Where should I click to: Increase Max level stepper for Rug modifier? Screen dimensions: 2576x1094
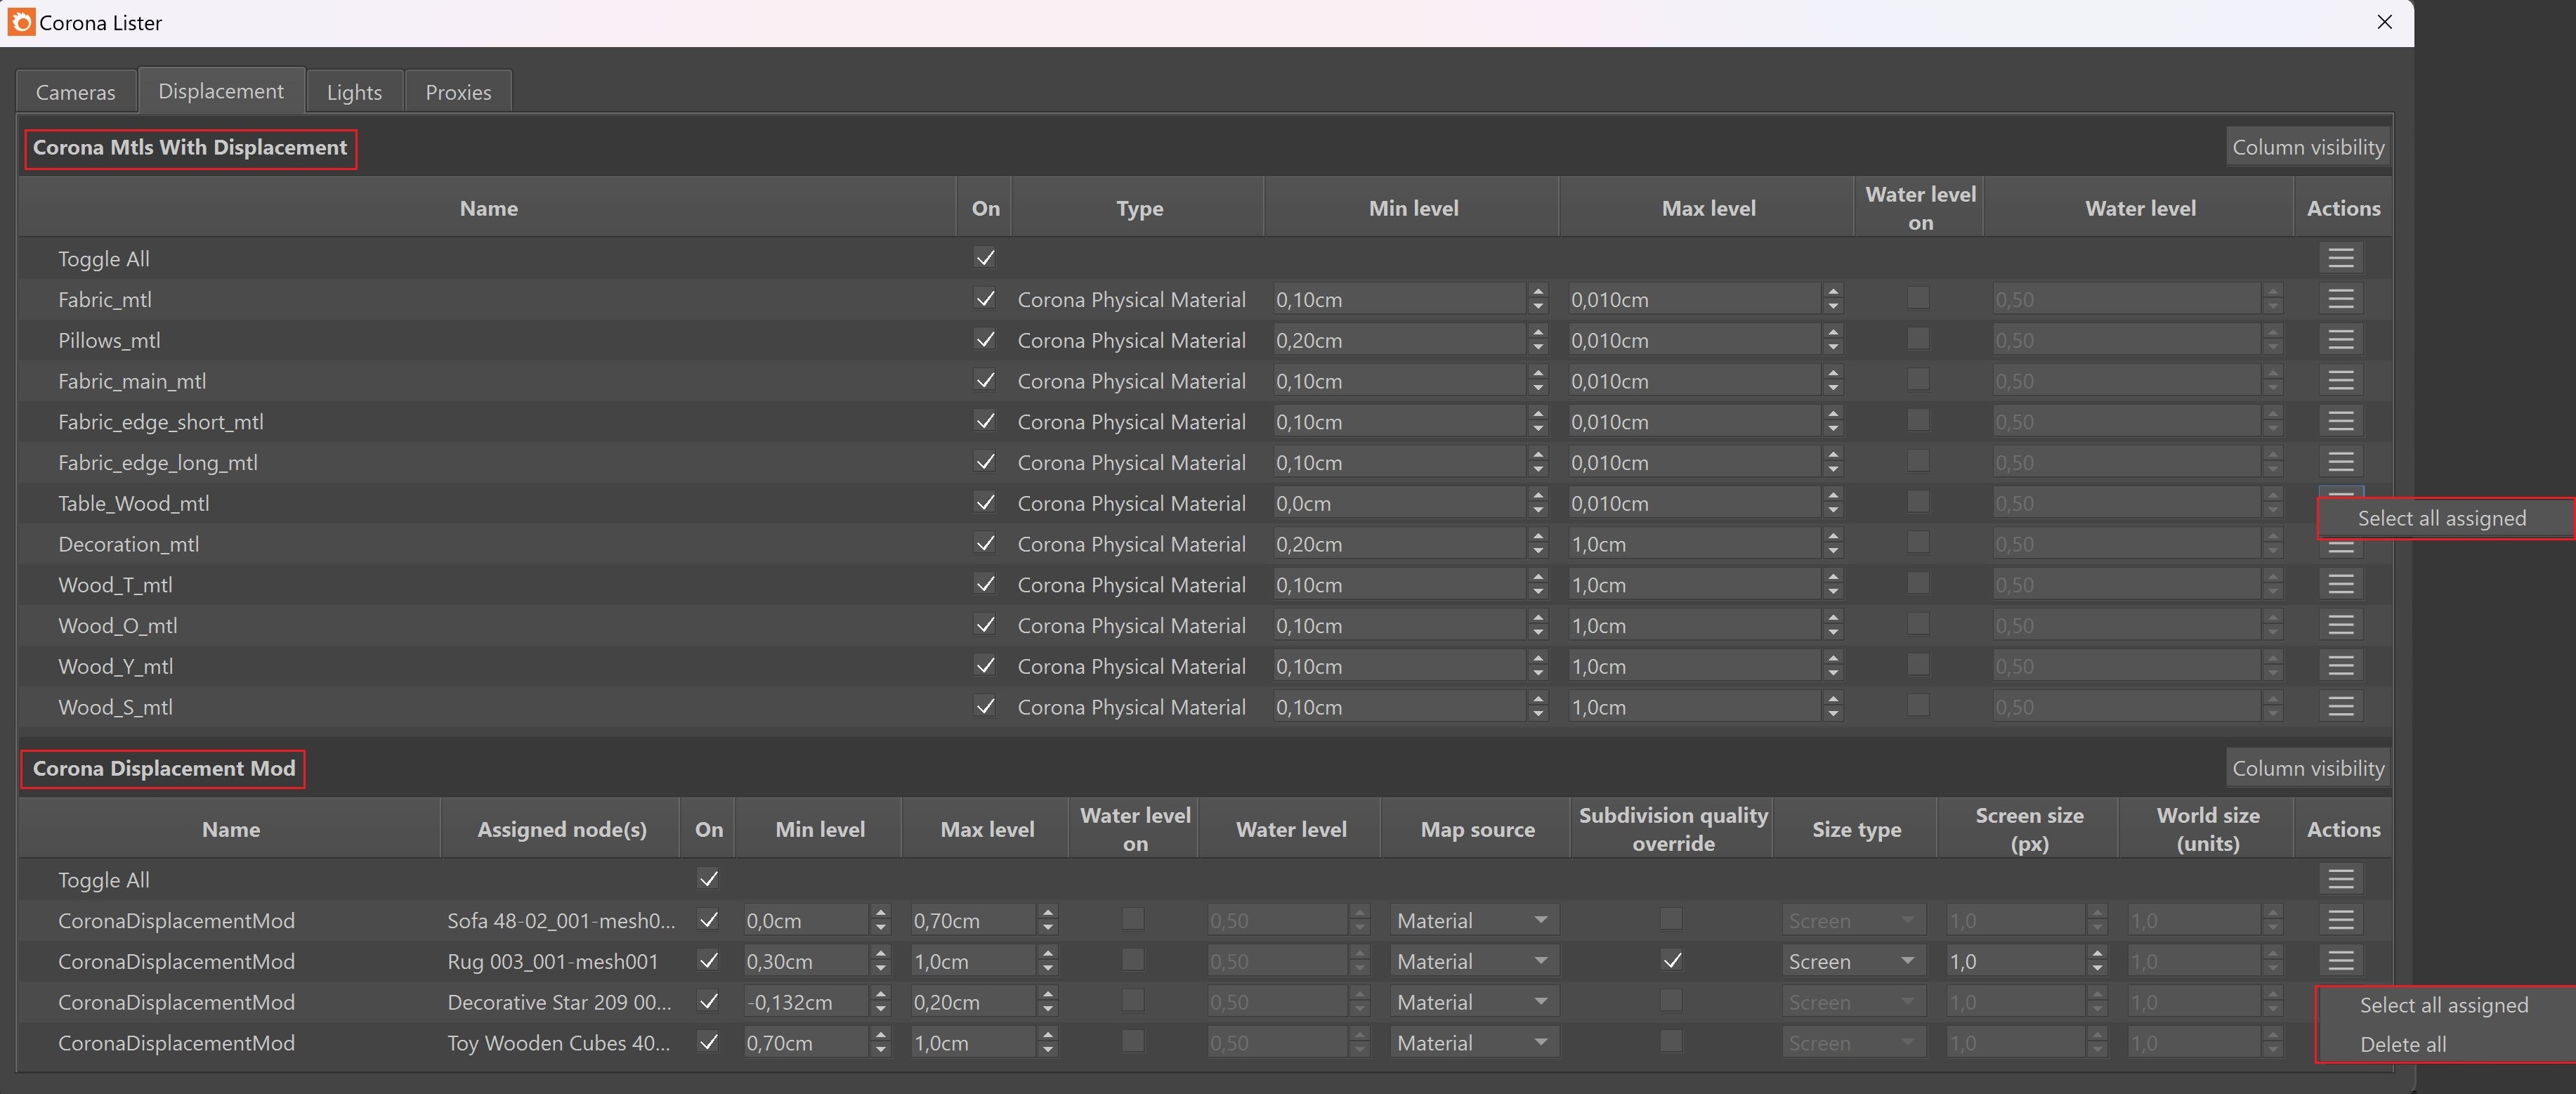click(1047, 954)
